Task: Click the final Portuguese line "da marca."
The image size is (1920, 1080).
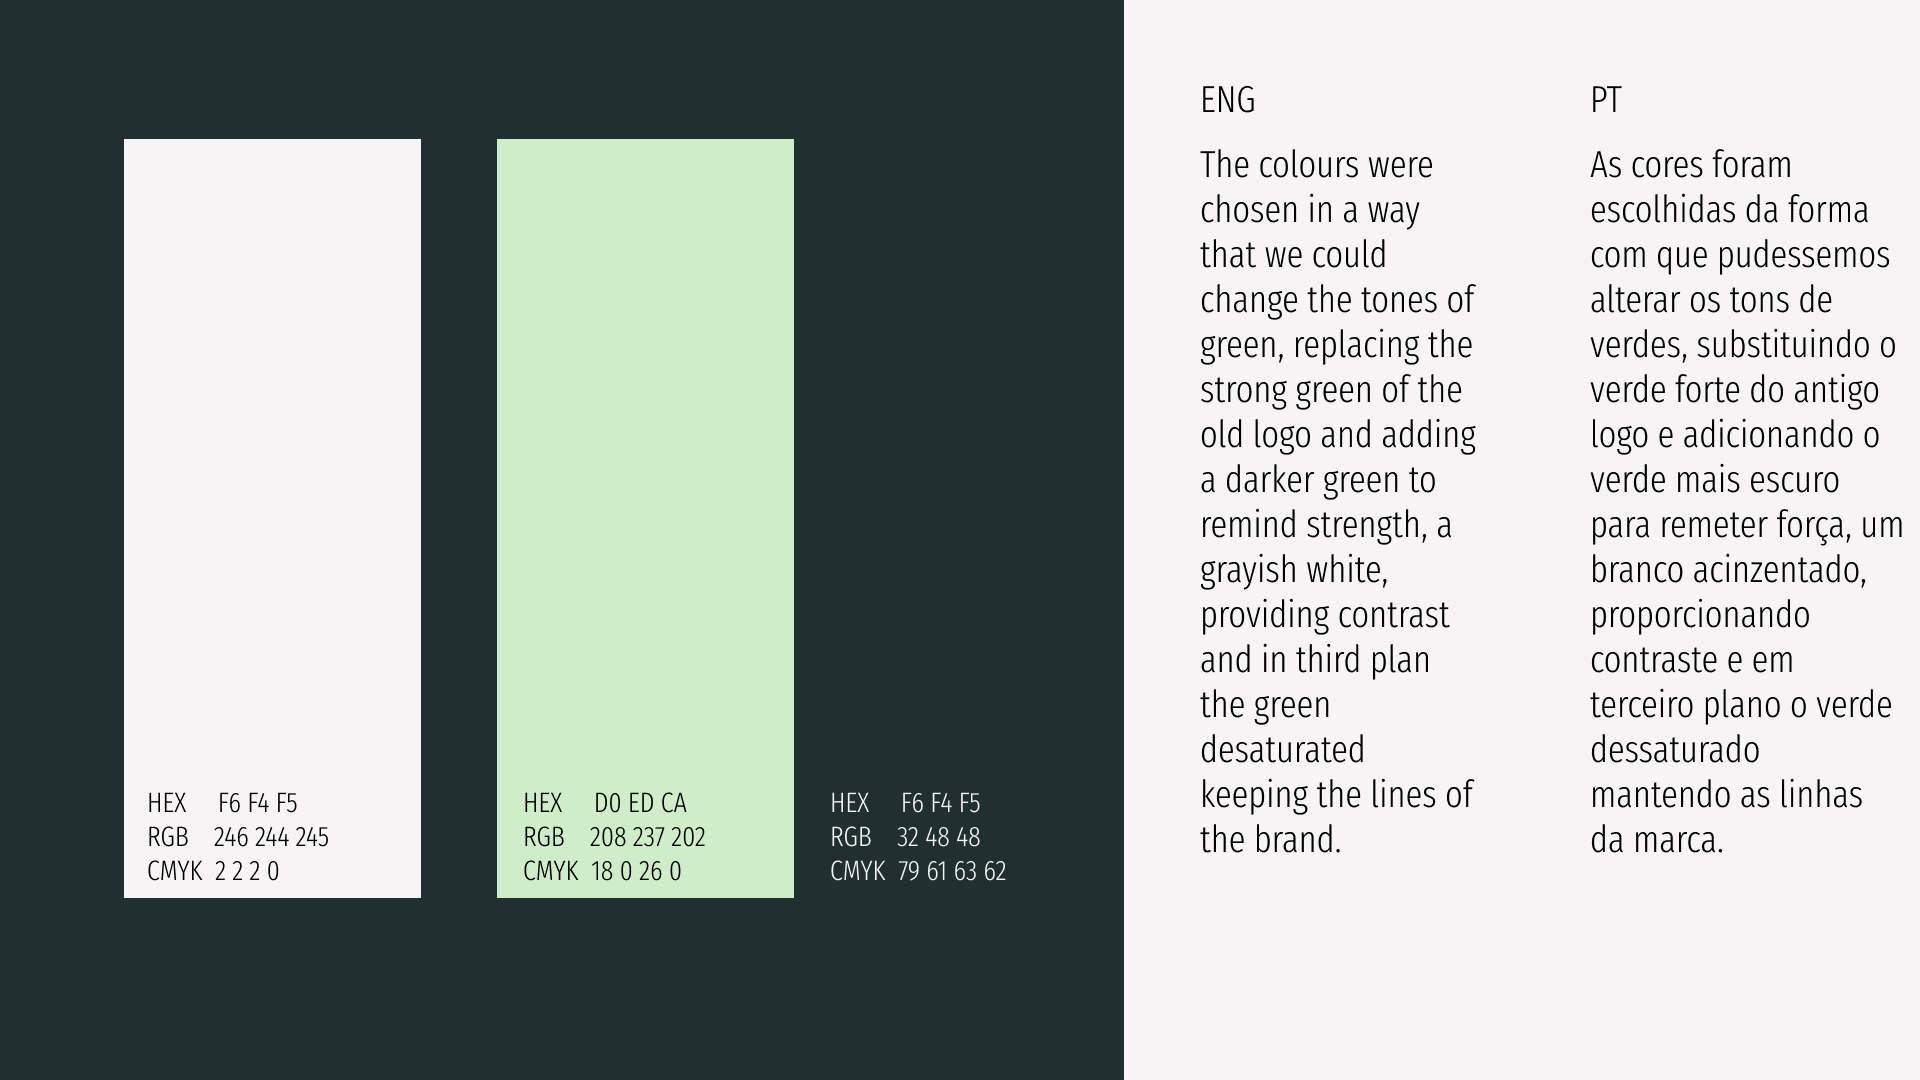Action: 1656,840
